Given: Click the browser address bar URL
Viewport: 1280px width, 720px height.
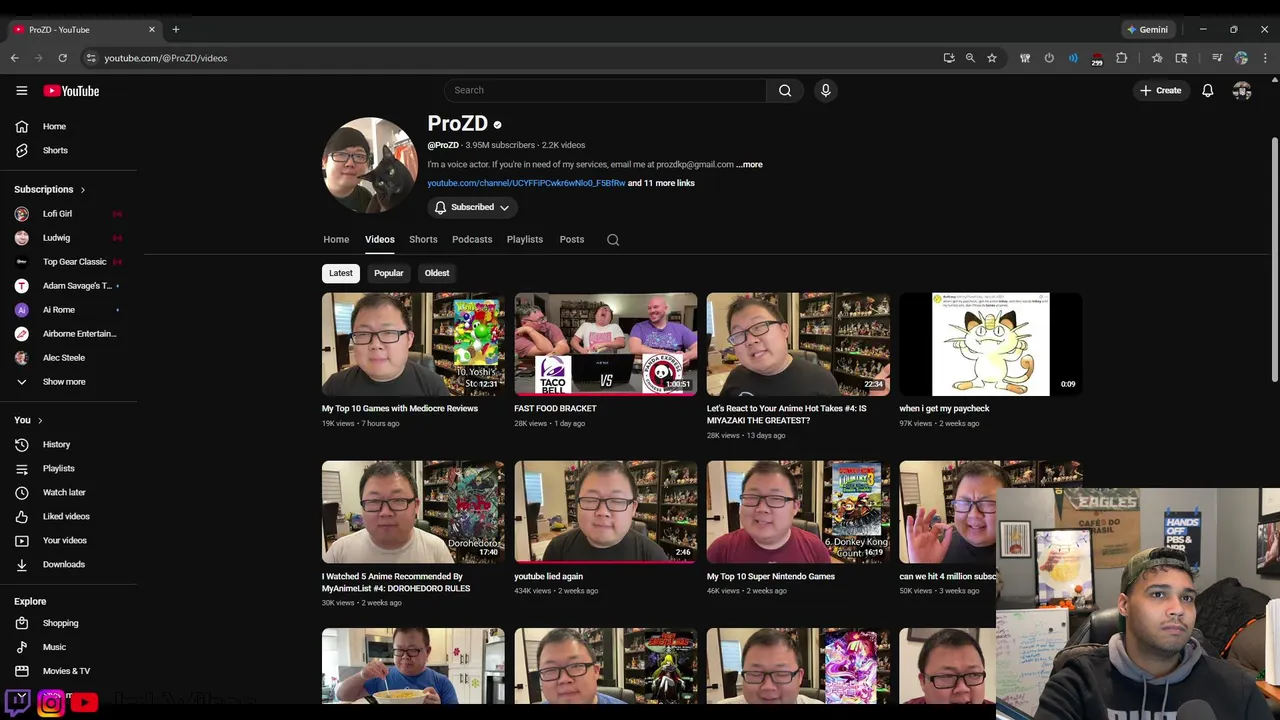Looking at the screenshot, I should (166, 58).
